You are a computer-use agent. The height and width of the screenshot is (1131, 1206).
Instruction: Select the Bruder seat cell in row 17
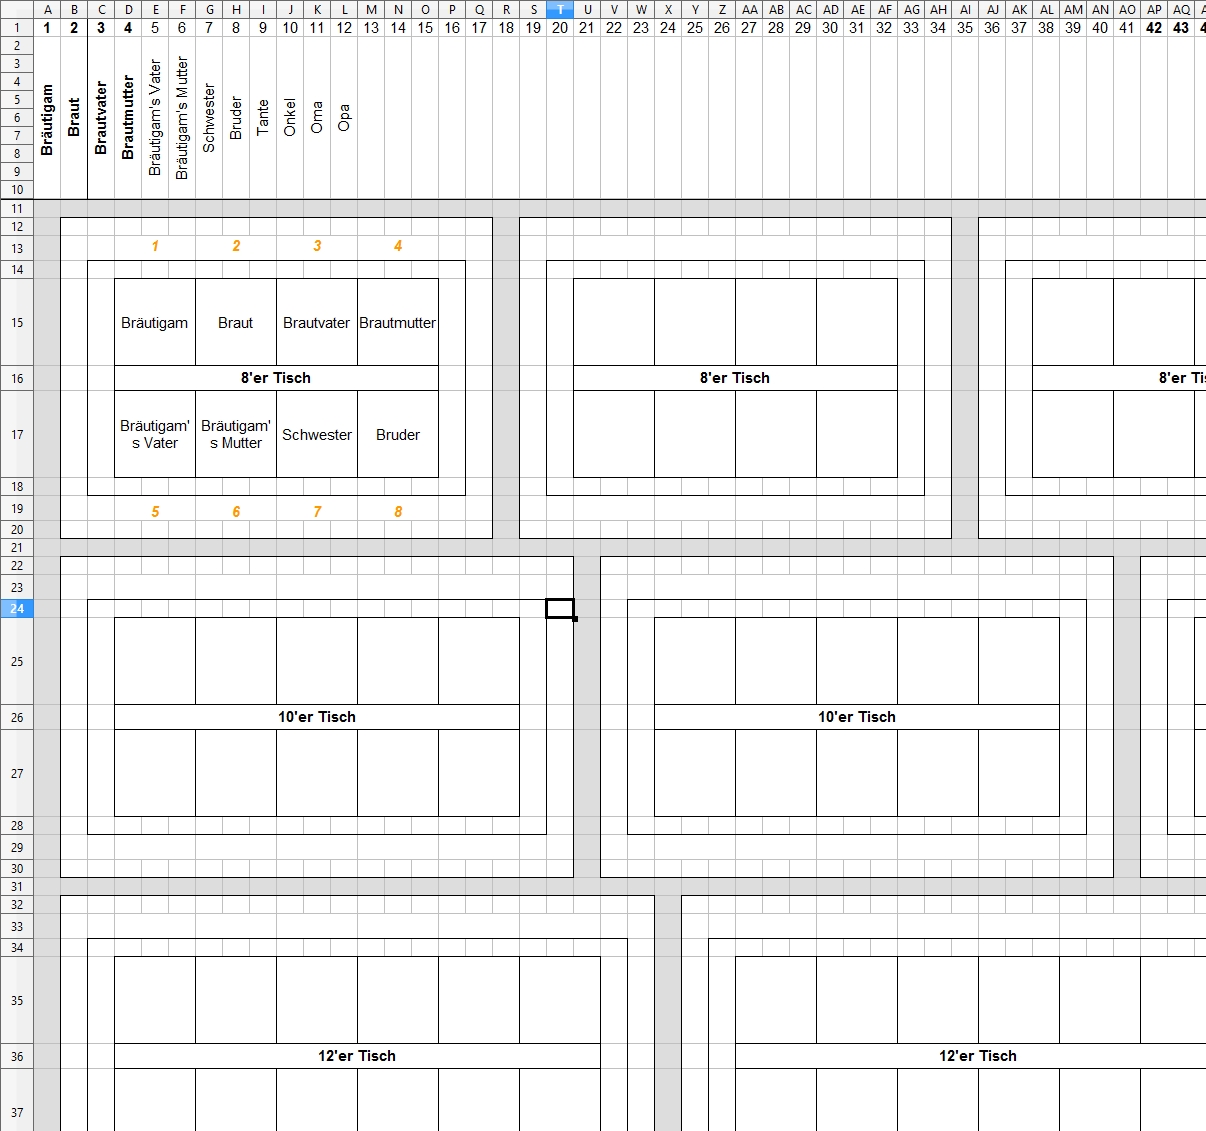pos(397,435)
